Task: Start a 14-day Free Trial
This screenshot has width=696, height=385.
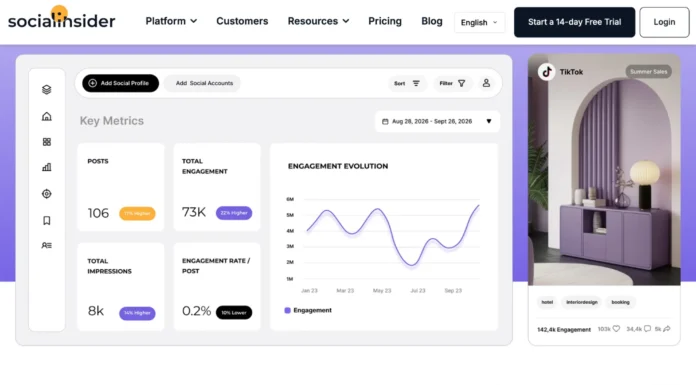Action: point(574,22)
